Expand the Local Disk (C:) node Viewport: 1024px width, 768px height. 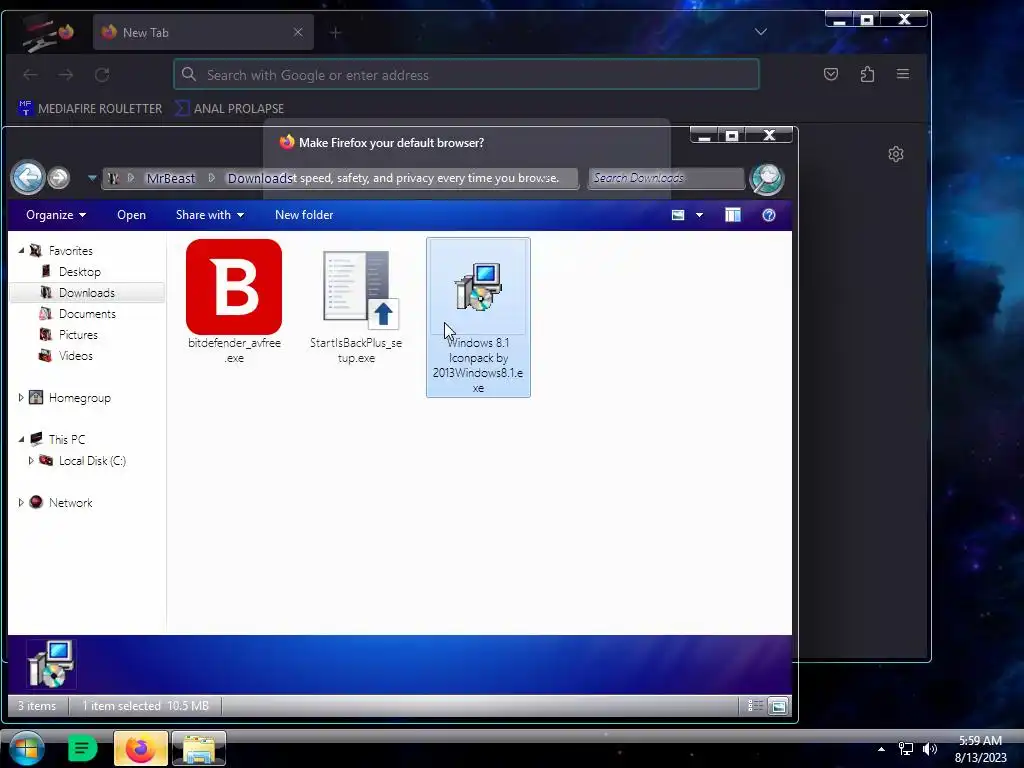click(x=31, y=460)
